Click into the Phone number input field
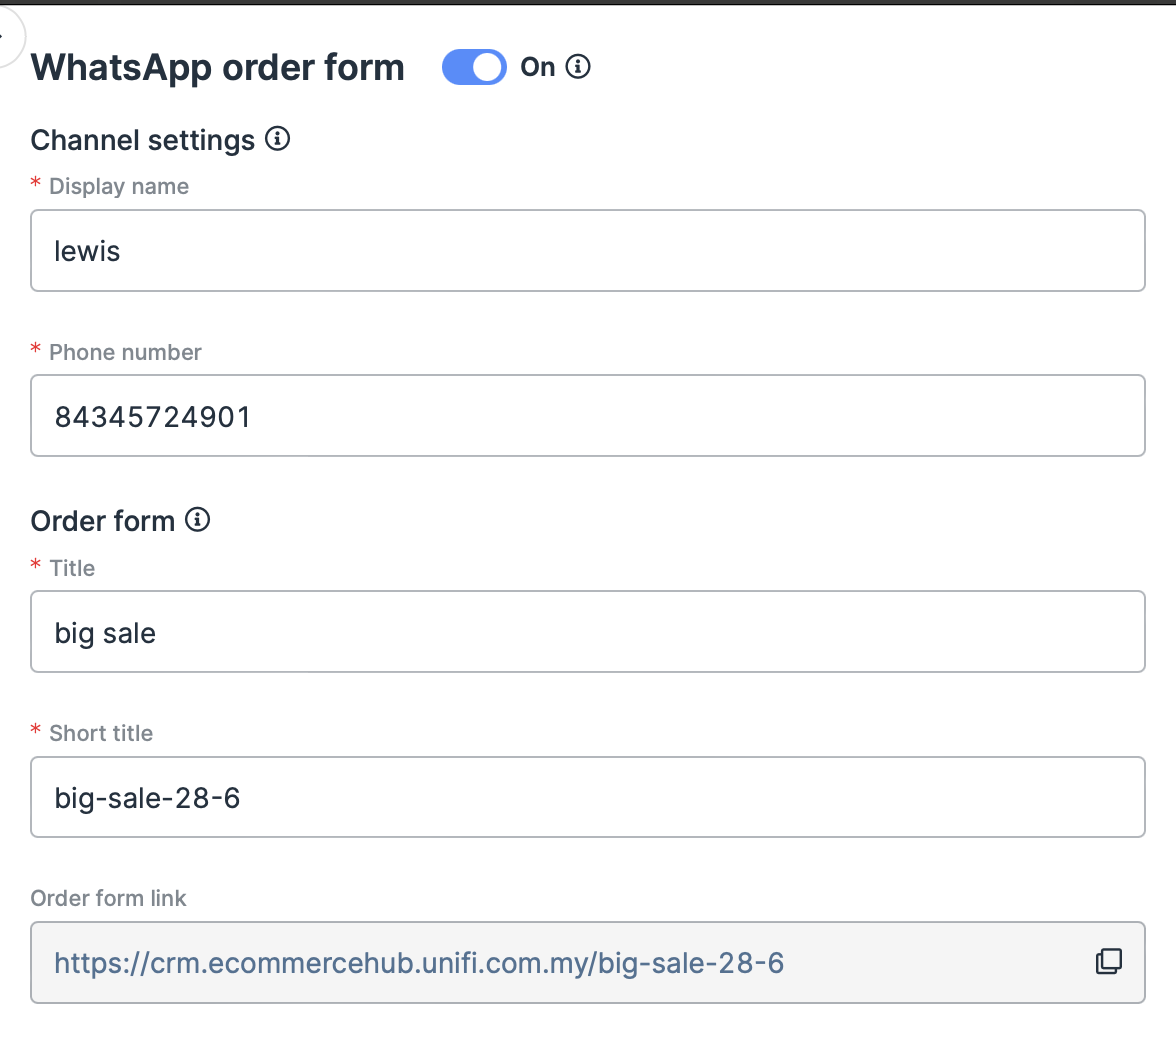Screen dimensions: 1176x1058 click(x=587, y=416)
